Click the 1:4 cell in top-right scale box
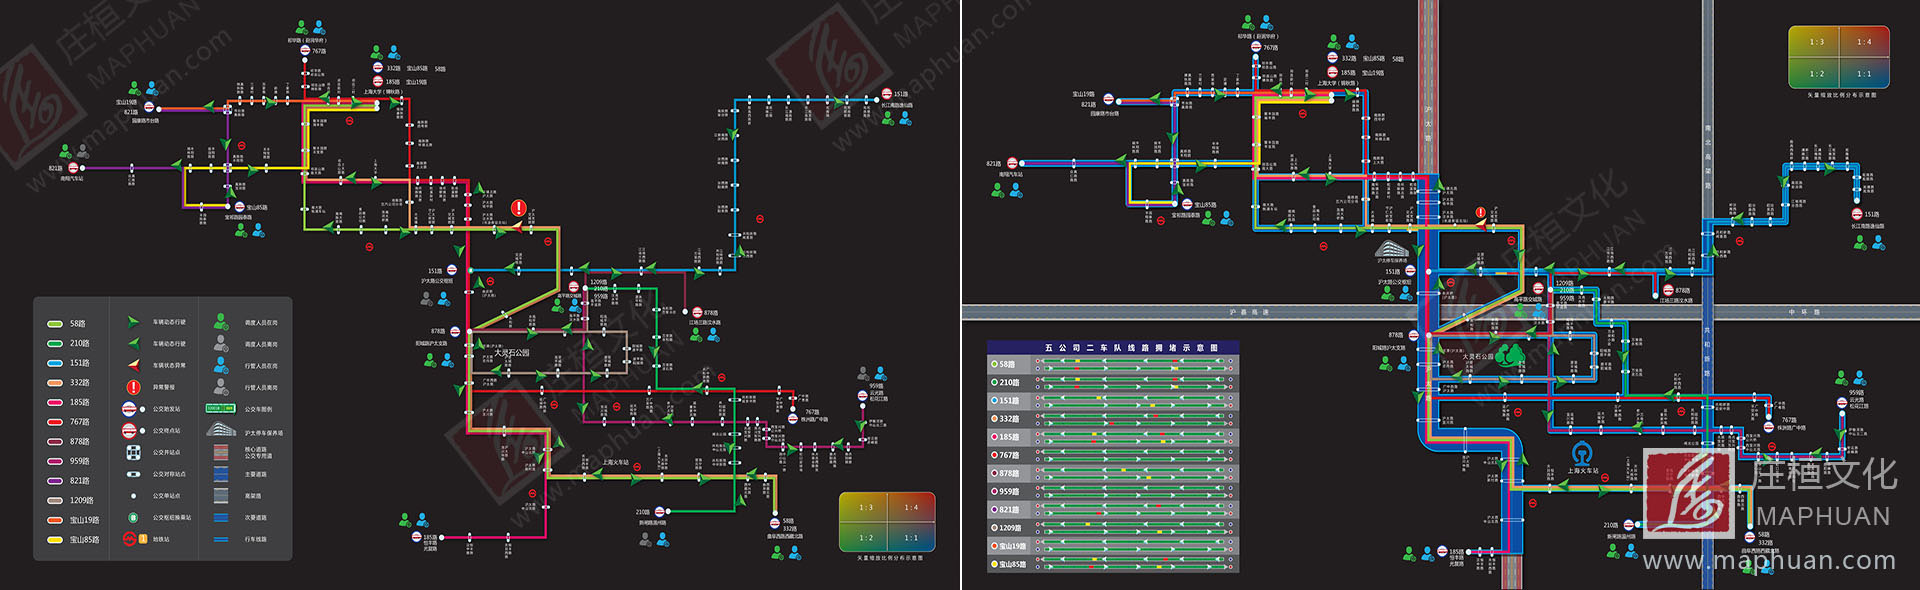 pyautogui.click(x=1864, y=42)
